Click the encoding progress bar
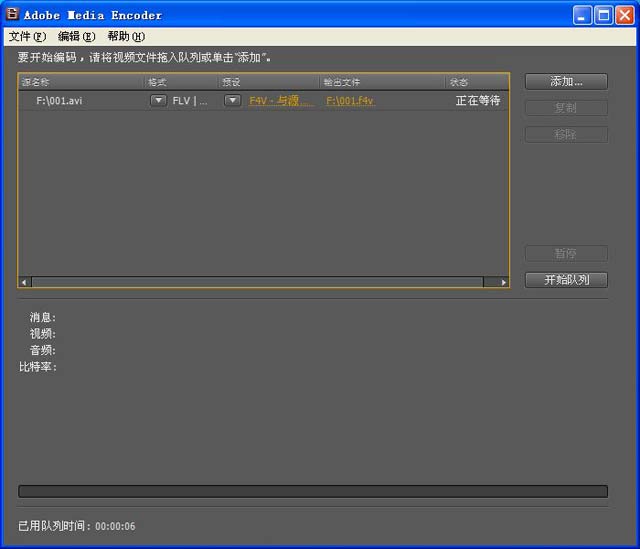640x549 pixels. [313, 491]
